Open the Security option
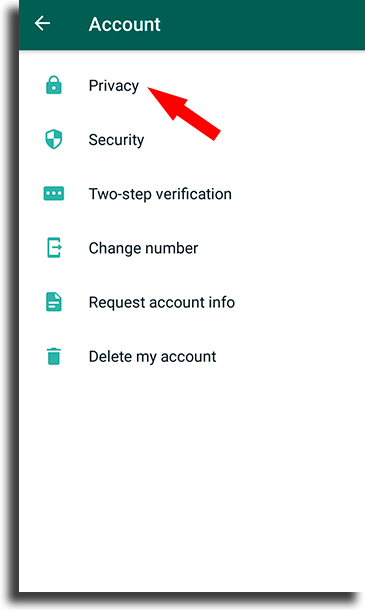 tap(192, 140)
